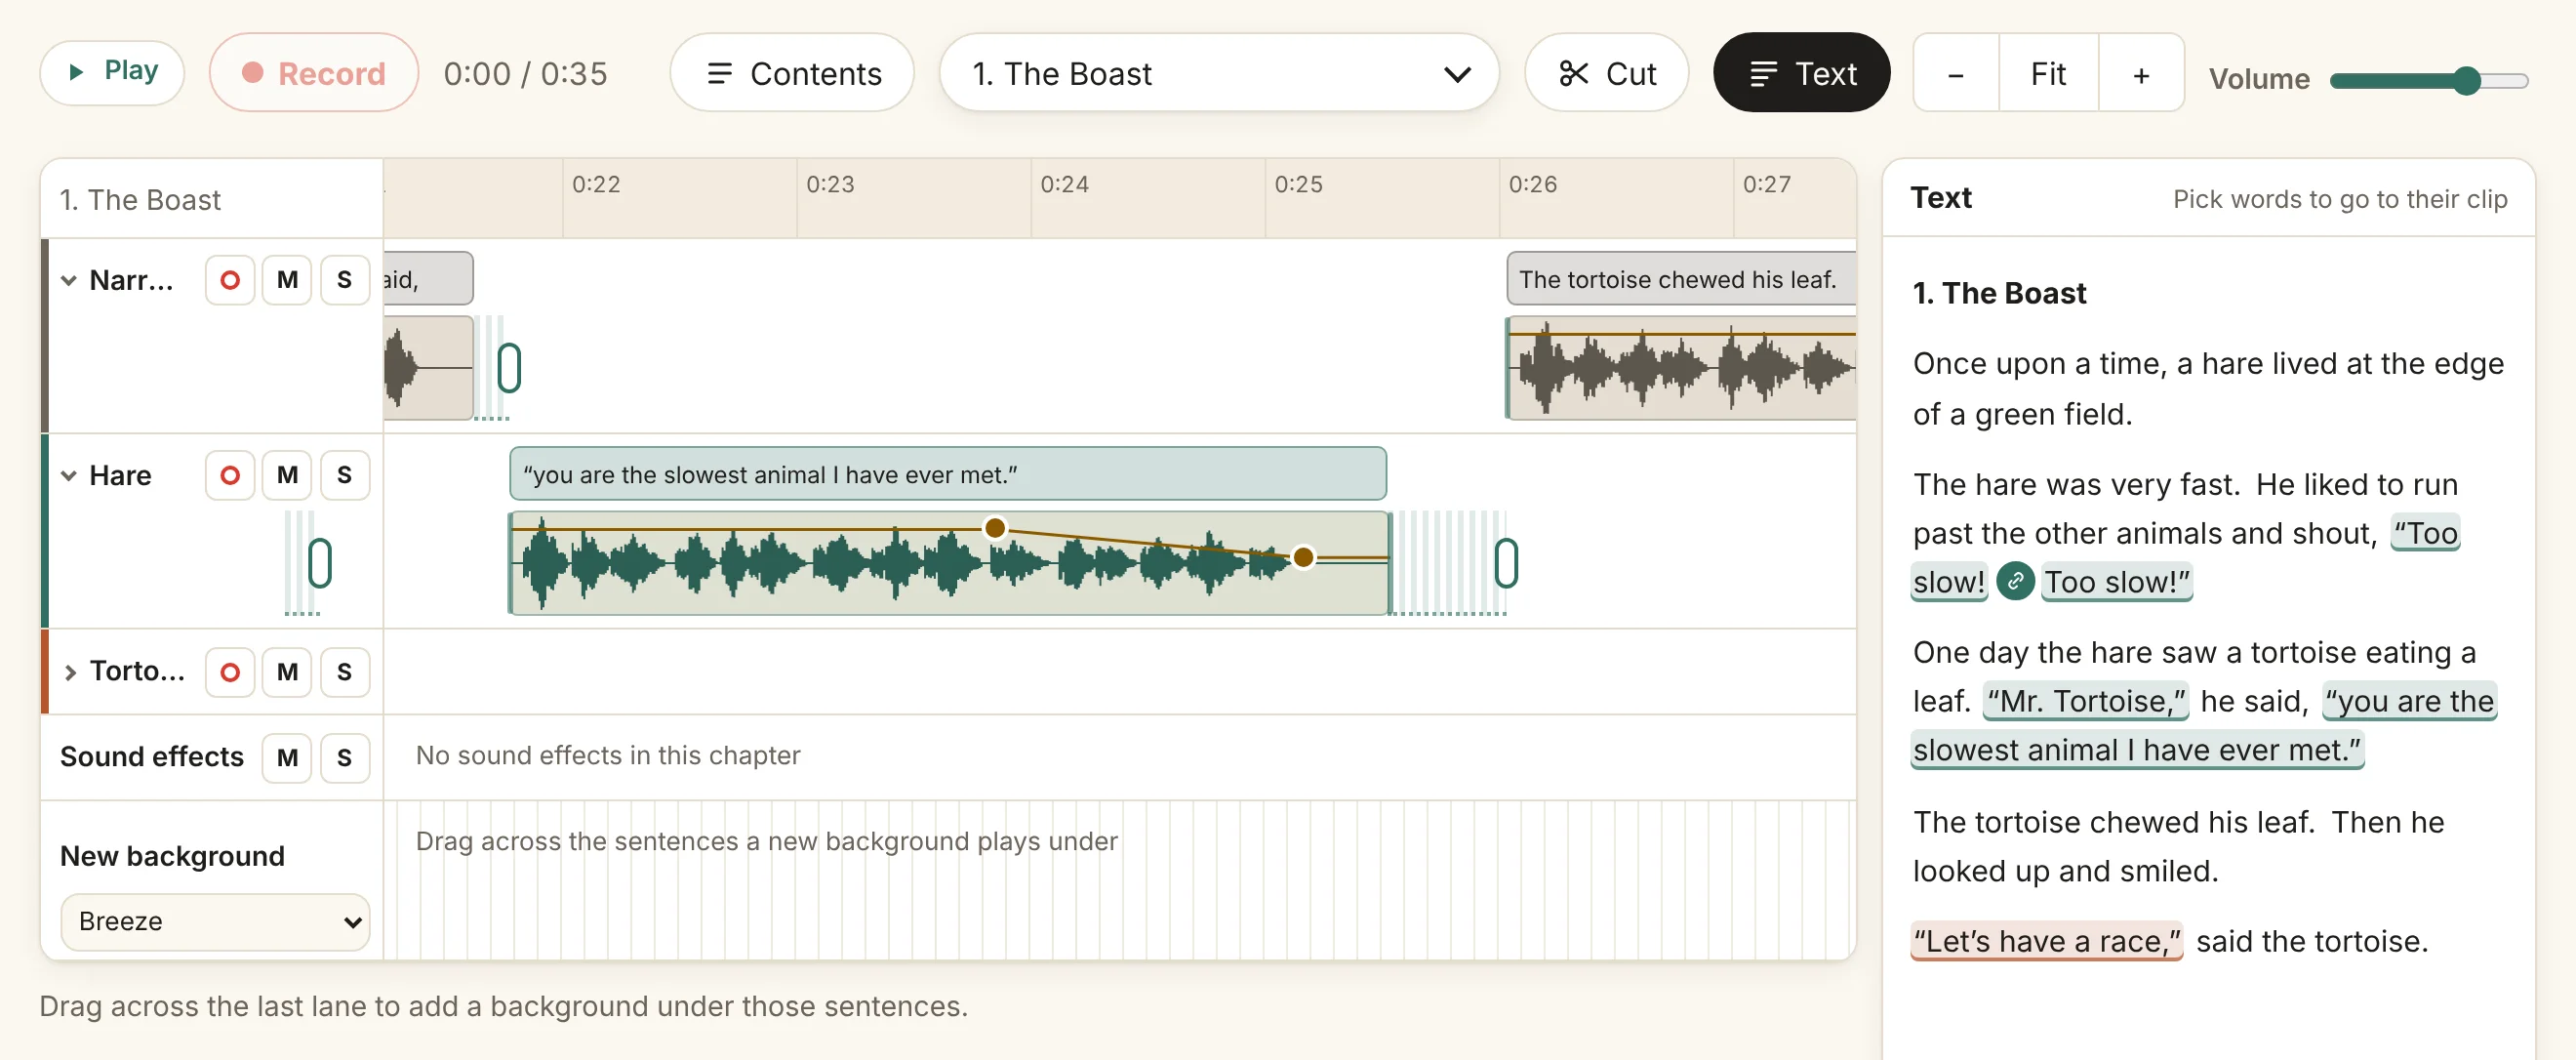2576x1060 pixels.
Task: Adjust the Volume slider handle
Action: [2466, 81]
